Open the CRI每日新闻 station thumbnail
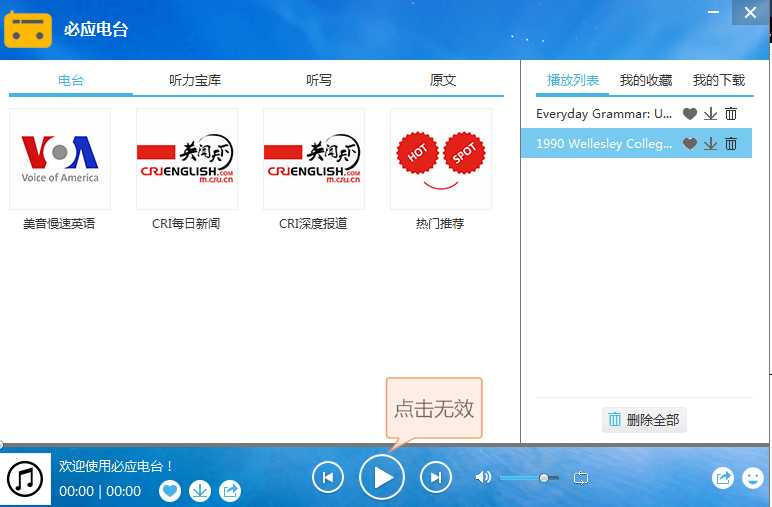This screenshot has height=507, width=772. pyautogui.click(x=187, y=159)
